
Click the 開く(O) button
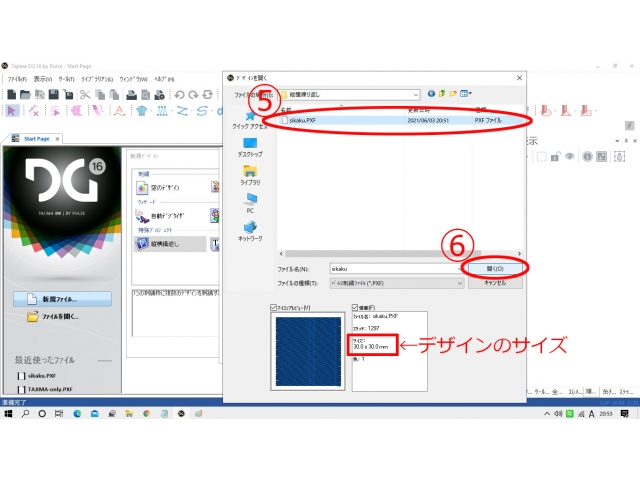(x=495, y=269)
